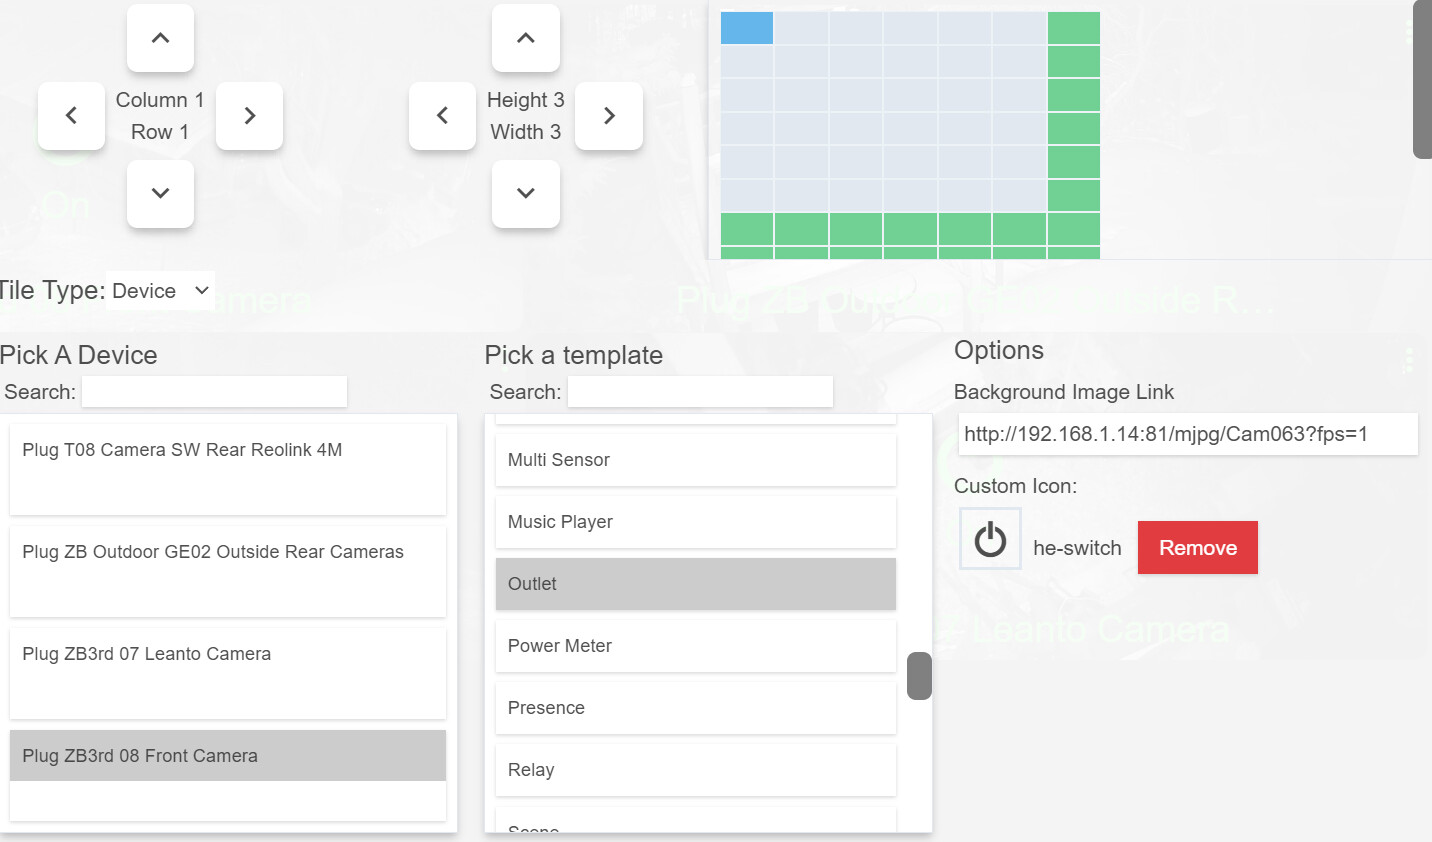1432x842 pixels.
Task: Click the up arrow above Height 3
Action: tap(526, 38)
